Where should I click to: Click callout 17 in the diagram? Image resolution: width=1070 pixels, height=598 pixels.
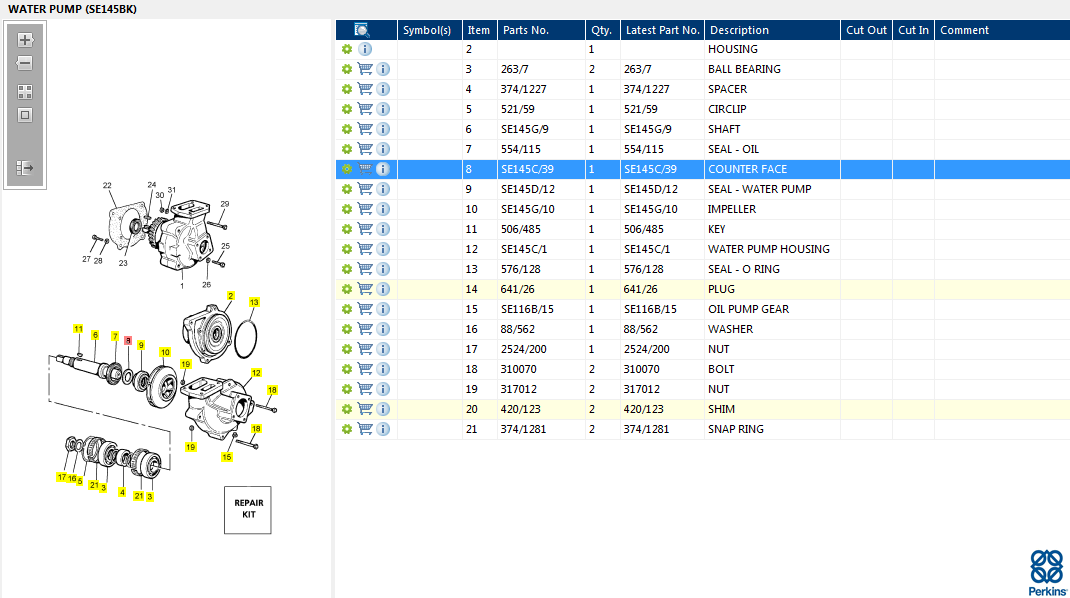(62, 477)
